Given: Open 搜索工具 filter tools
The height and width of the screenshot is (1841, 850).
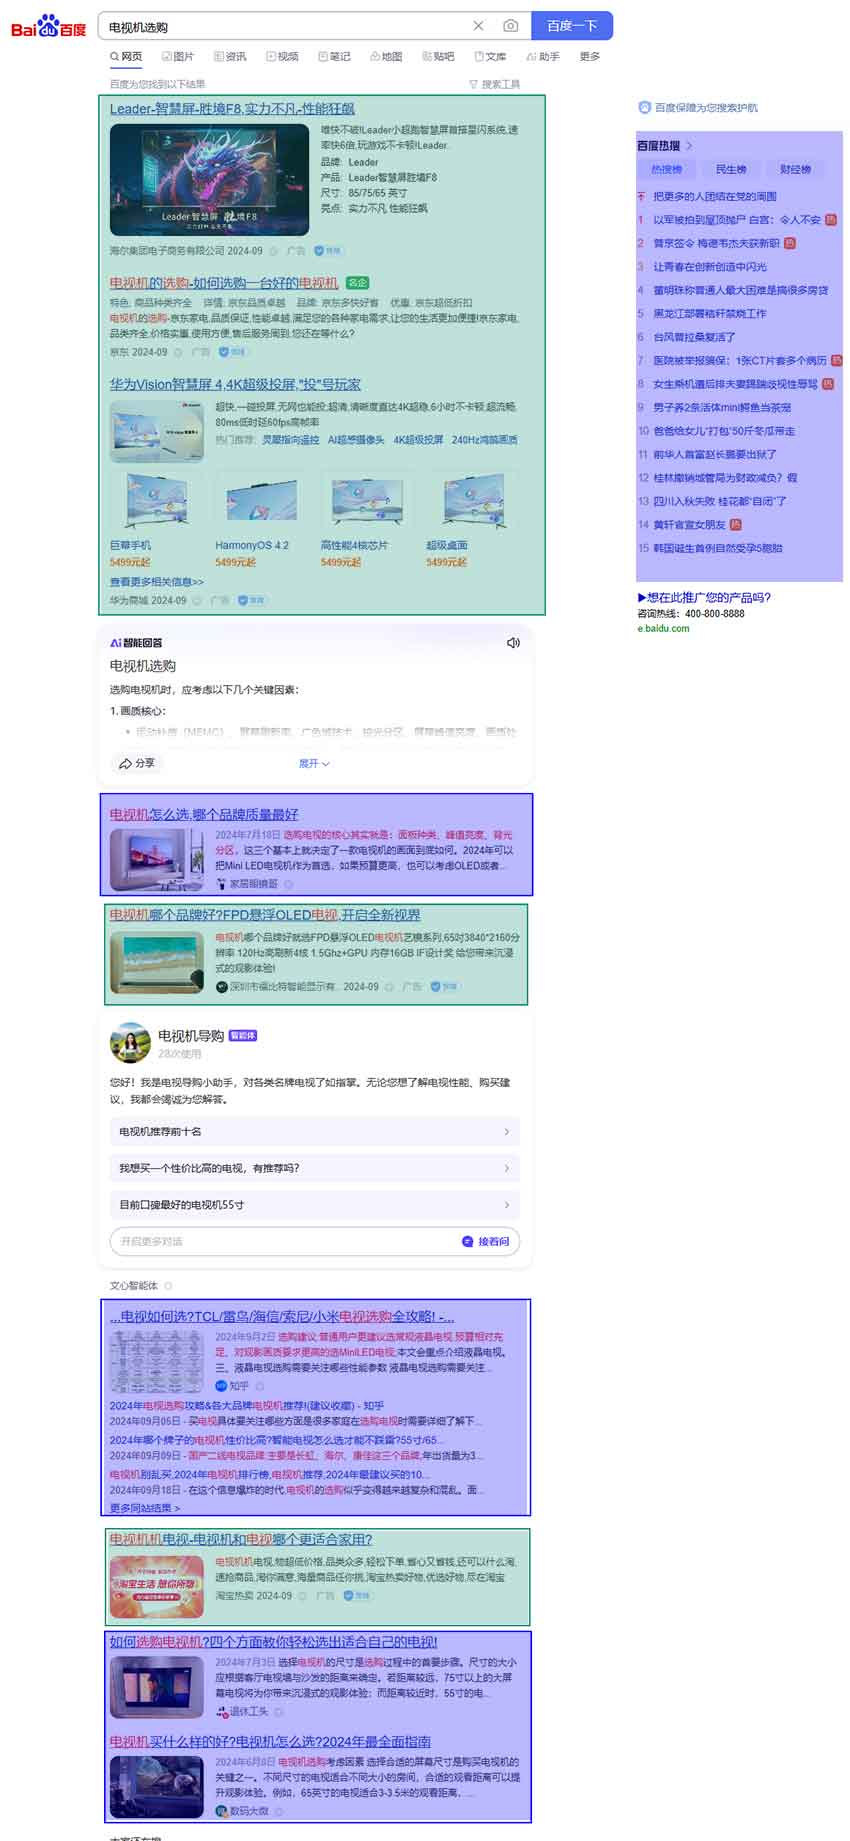Looking at the screenshot, I should 495,84.
